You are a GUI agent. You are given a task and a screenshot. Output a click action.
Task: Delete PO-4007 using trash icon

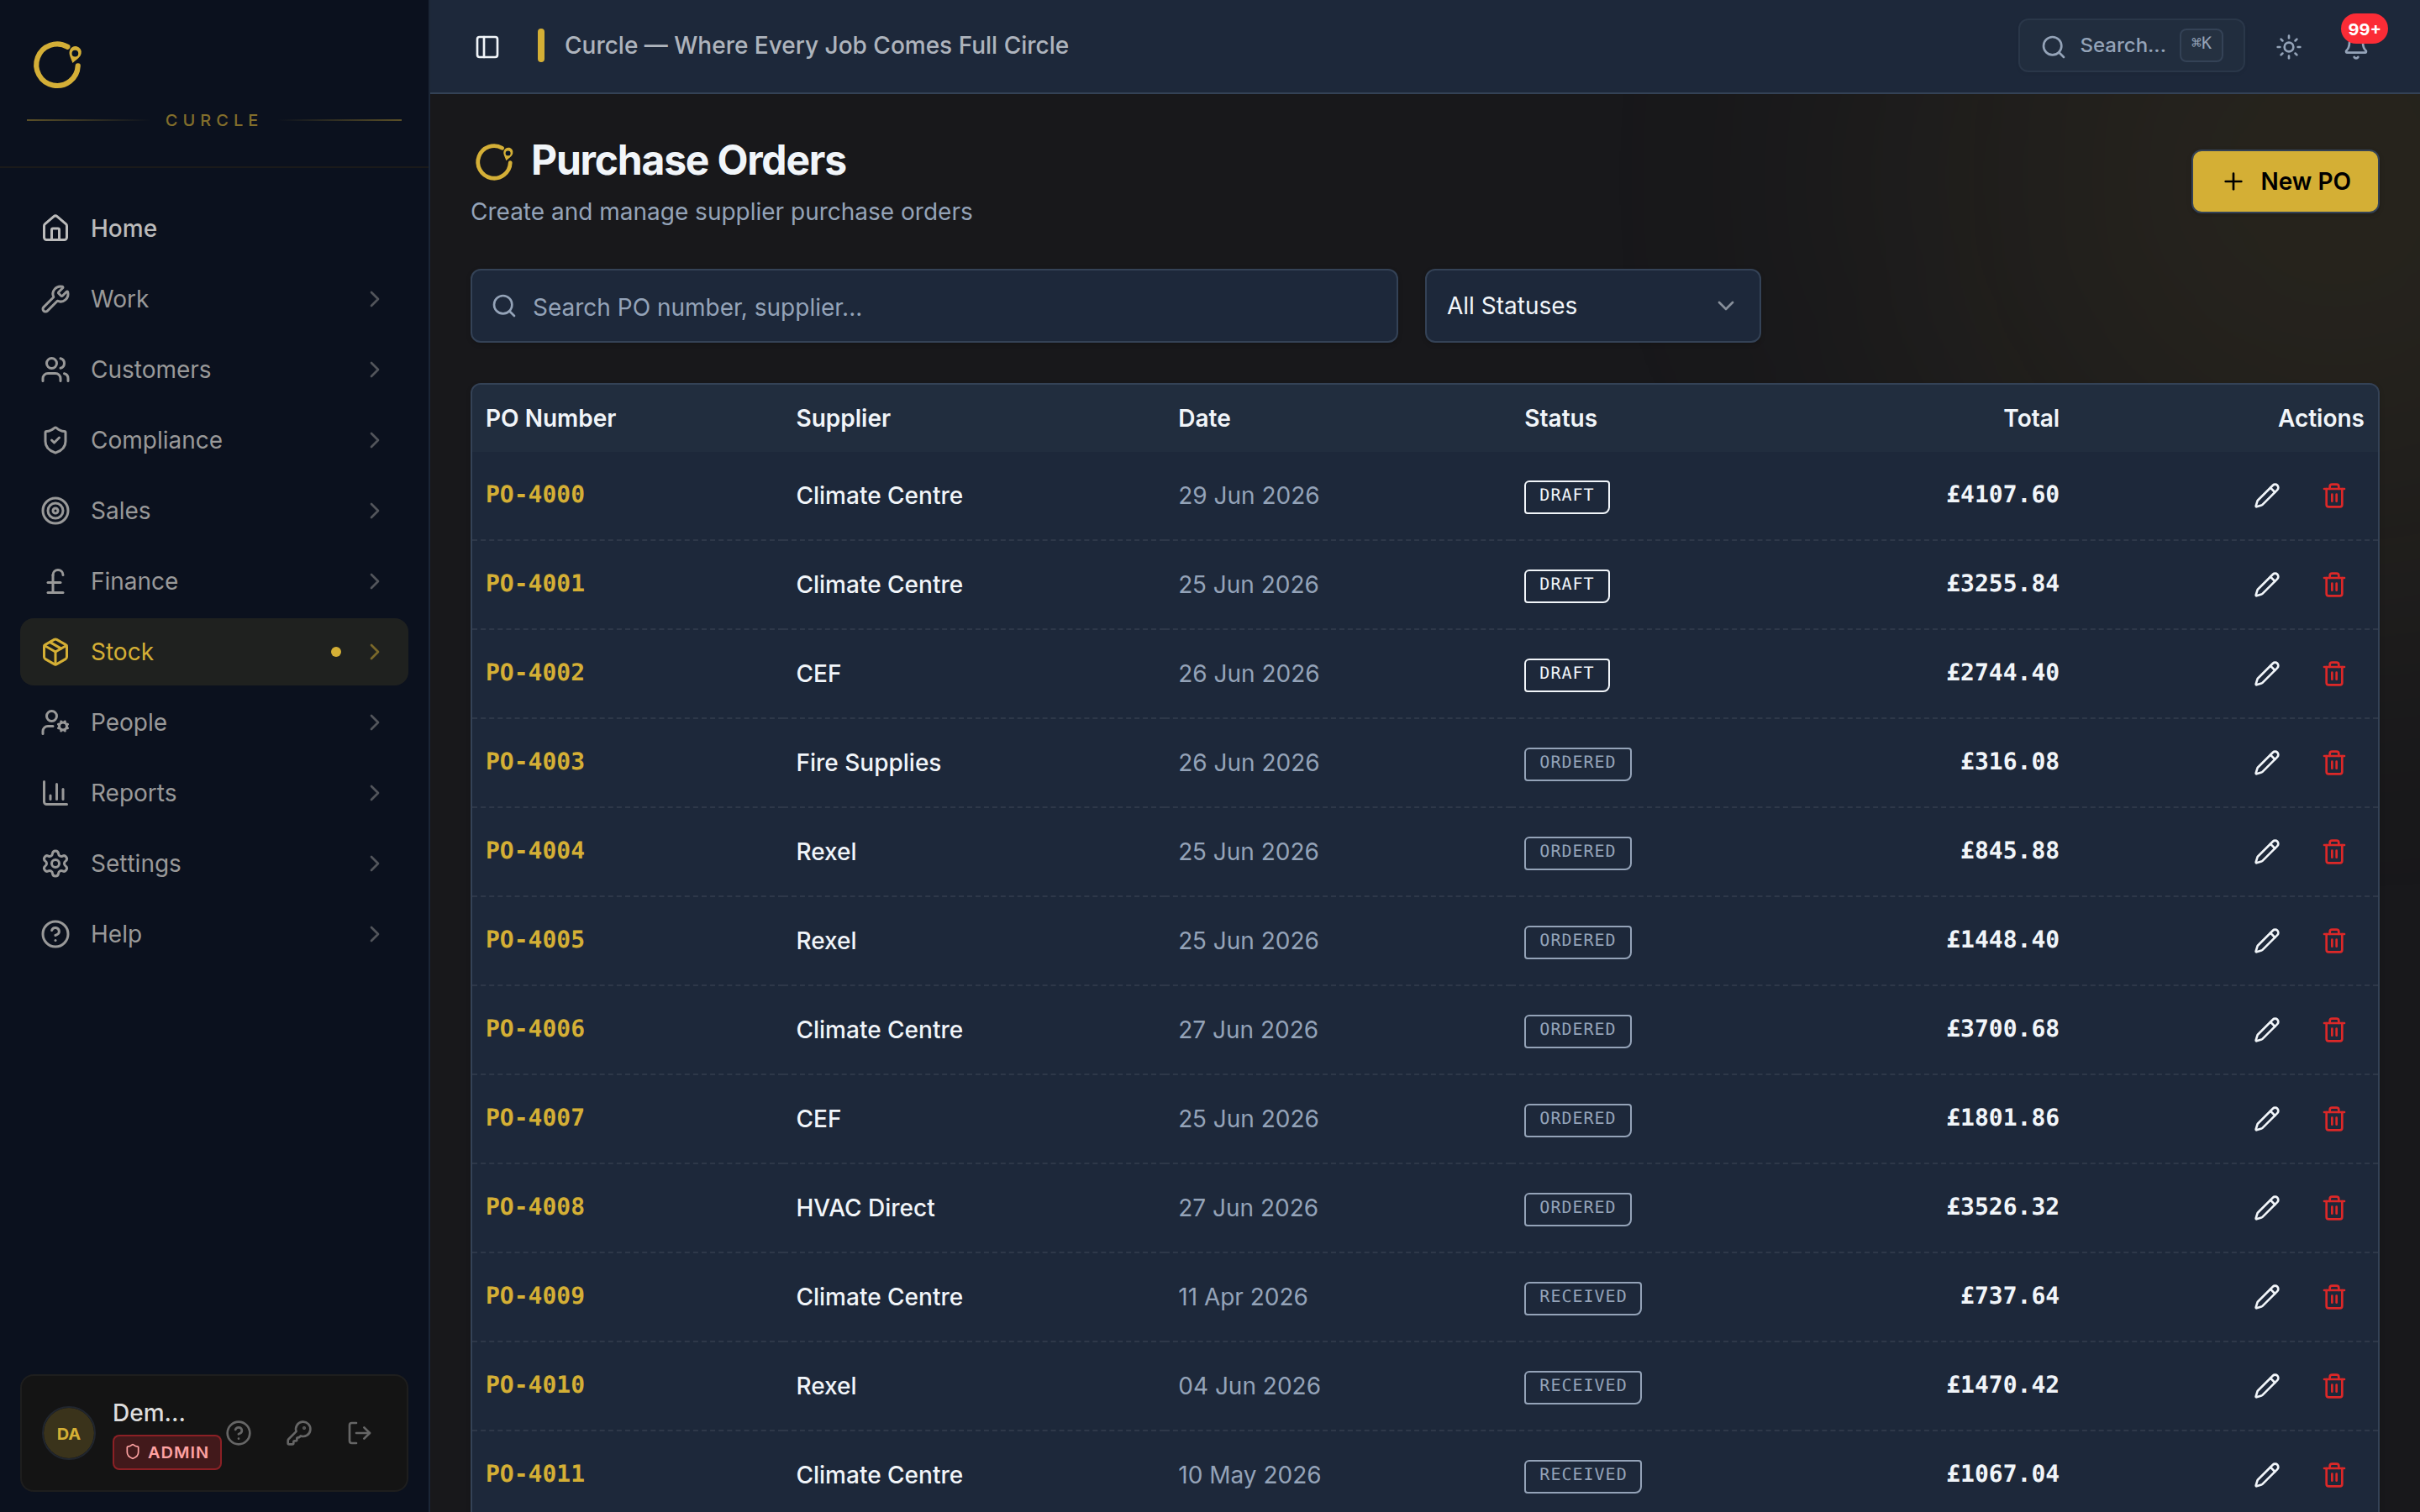pyautogui.click(x=2334, y=1119)
